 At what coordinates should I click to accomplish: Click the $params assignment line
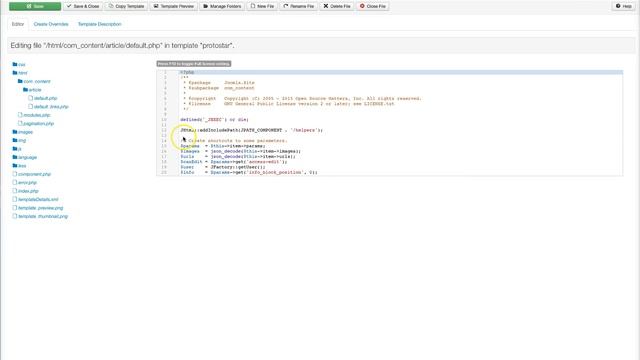point(223,146)
